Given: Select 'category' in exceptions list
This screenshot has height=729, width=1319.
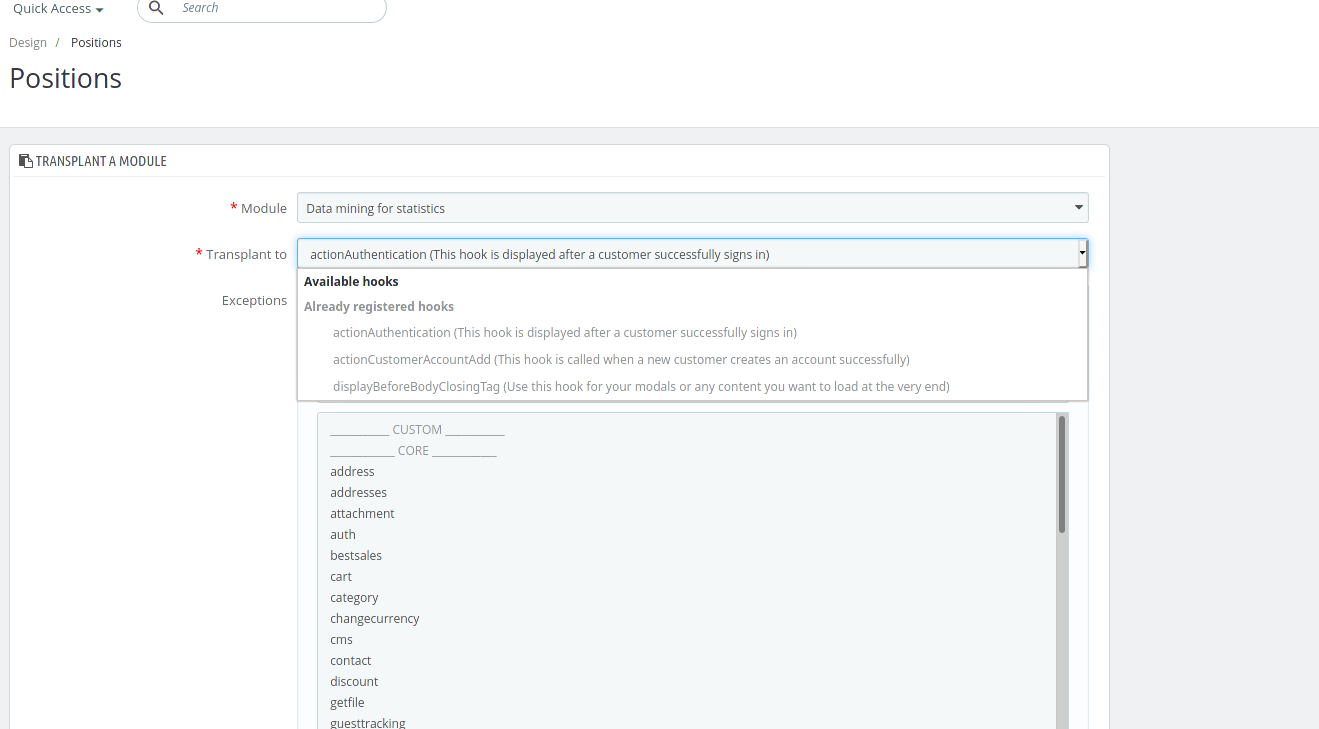Looking at the screenshot, I should pos(687,598).
